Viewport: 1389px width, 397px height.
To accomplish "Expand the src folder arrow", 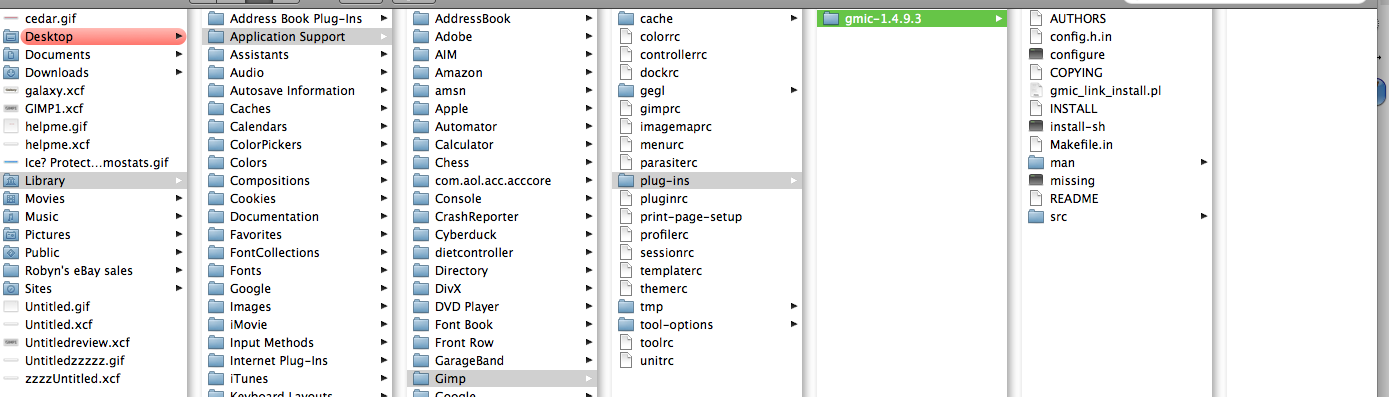I will point(1204,217).
